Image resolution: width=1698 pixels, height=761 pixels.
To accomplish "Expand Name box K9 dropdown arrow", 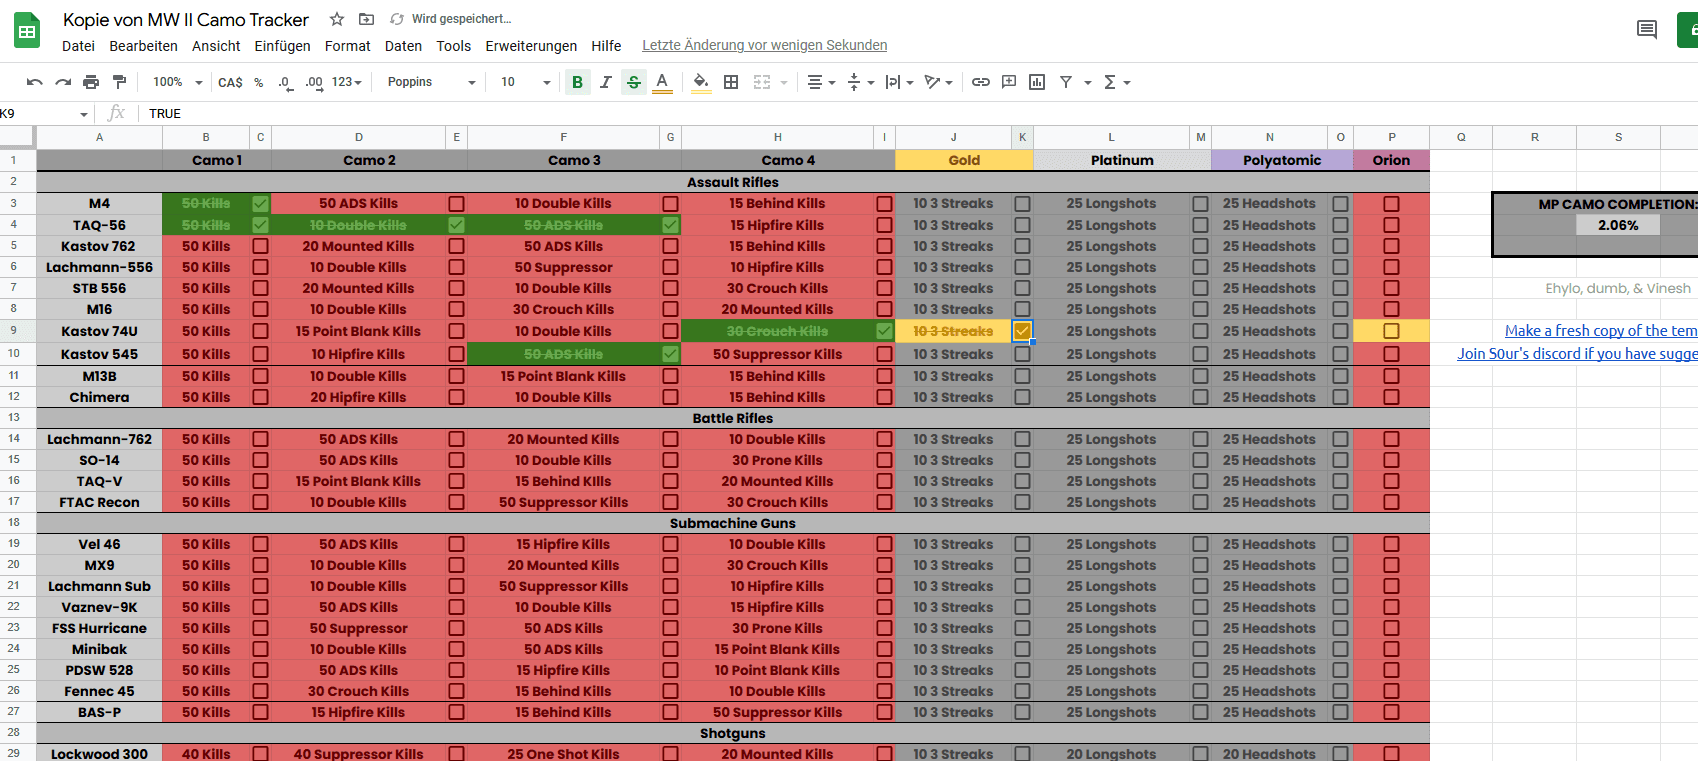I will coord(84,114).
